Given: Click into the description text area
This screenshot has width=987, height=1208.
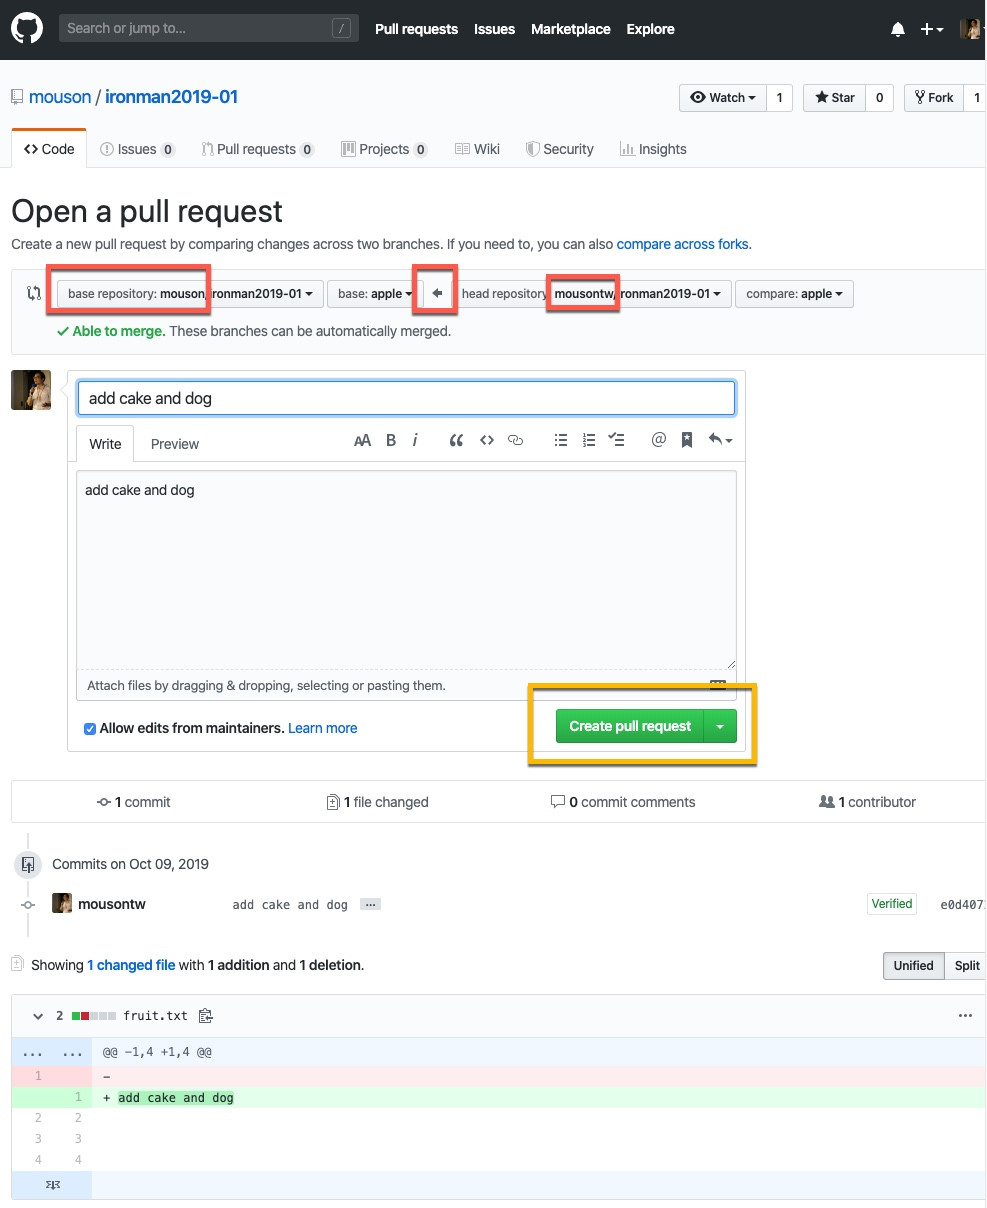Looking at the screenshot, I should [x=406, y=570].
